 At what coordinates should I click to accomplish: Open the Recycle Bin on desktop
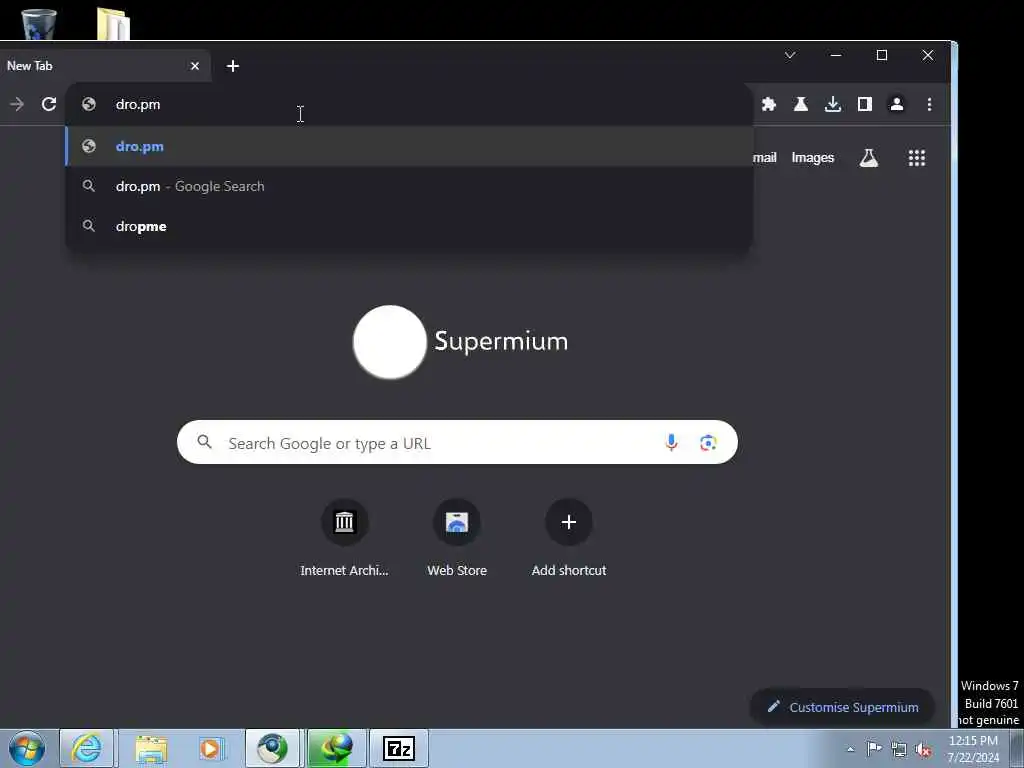(39, 24)
